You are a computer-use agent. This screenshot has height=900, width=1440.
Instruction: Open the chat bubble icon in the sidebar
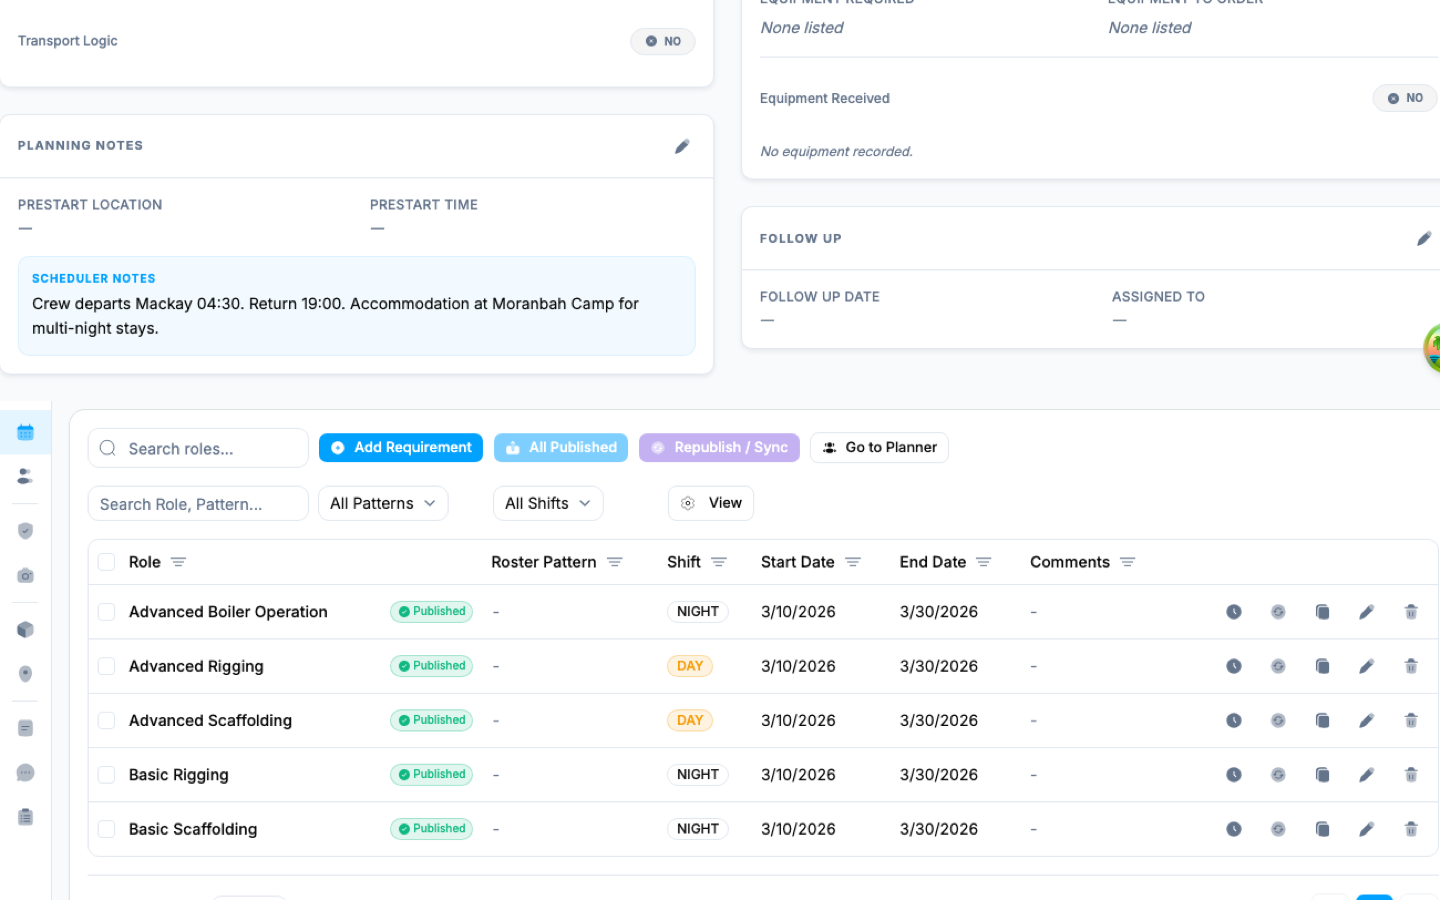(25, 772)
